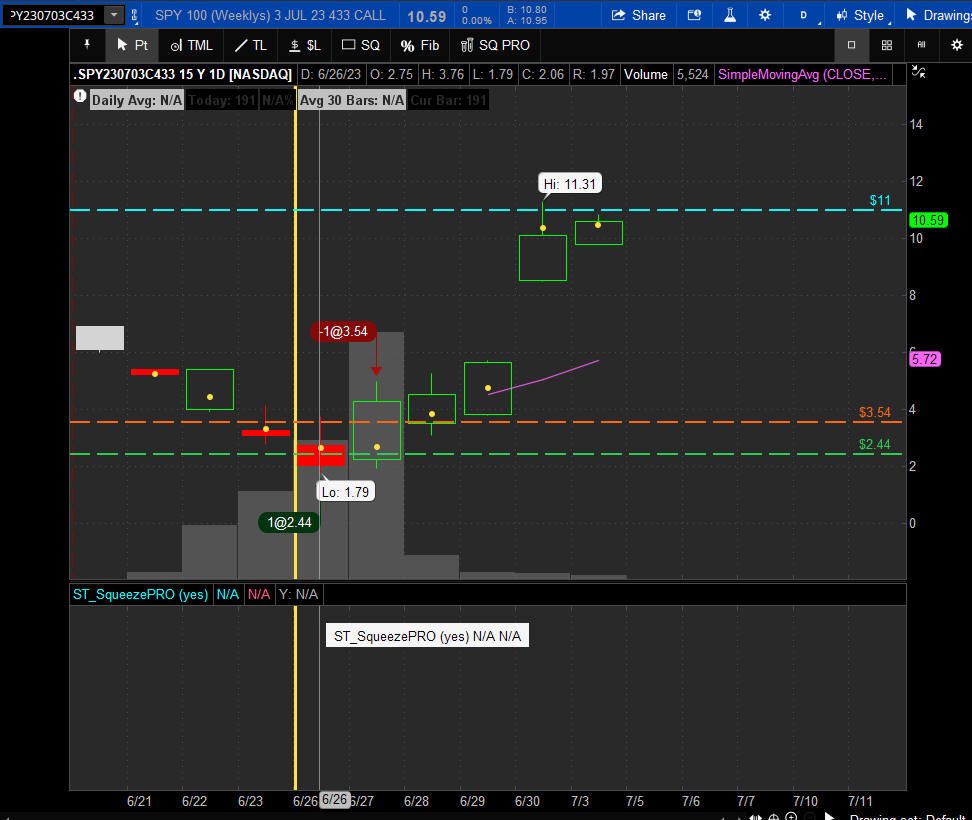Click last price 10.59 in top bar
Screen dimensions: 972x820
(426, 16)
